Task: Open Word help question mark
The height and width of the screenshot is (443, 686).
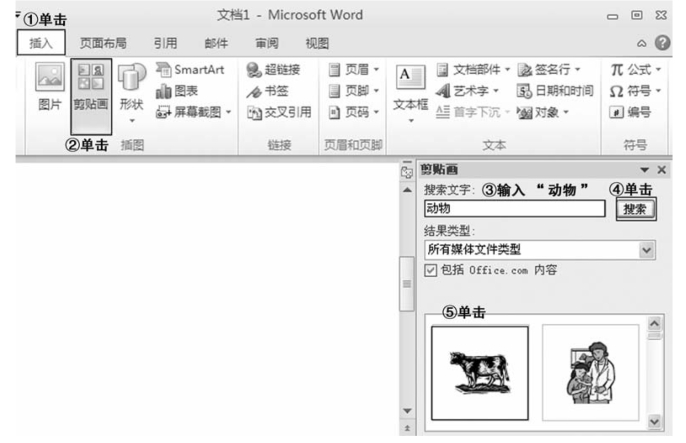Action: click(662, 43)
